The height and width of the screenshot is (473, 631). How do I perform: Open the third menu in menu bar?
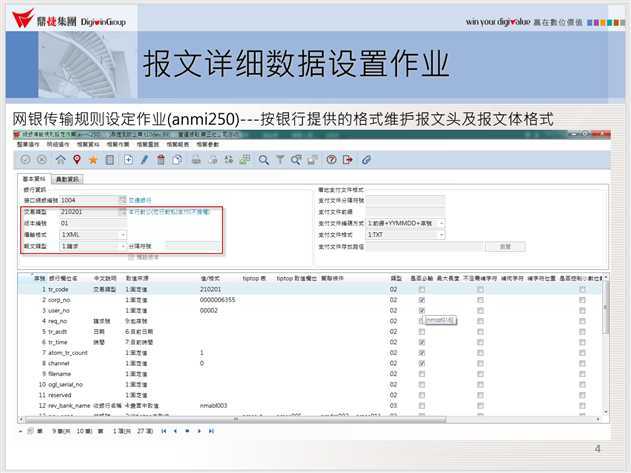pyautogui.click(x=88, y=144)
